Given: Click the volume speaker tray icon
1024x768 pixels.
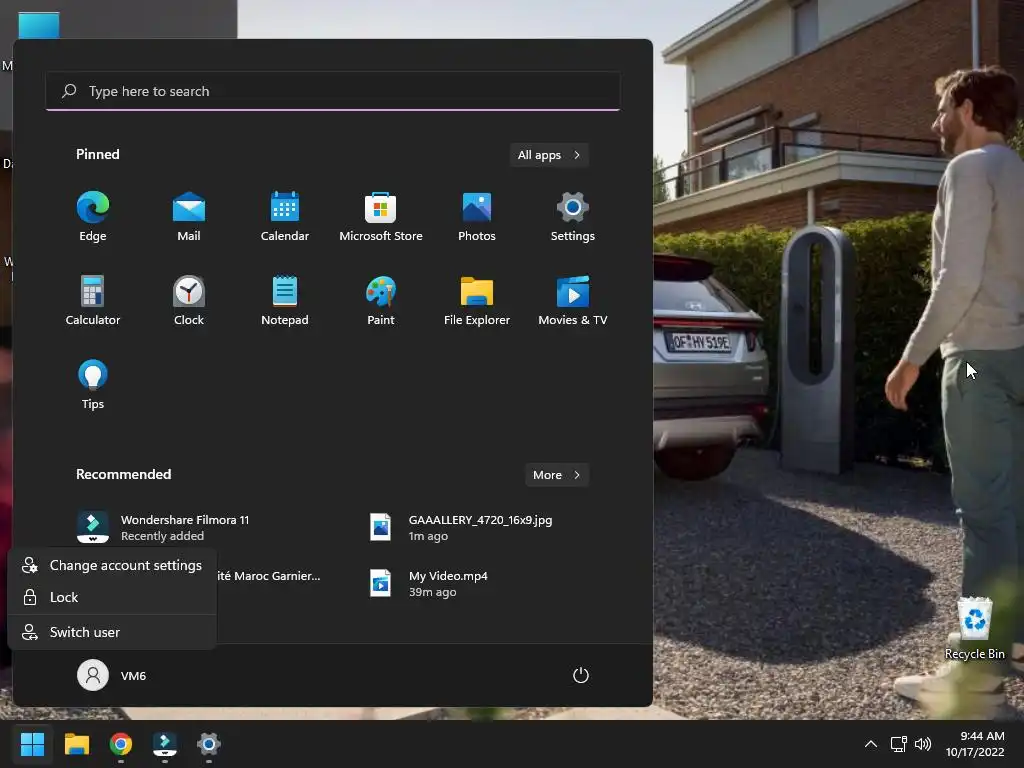Looking at the screenshot, I should point(923,744).
